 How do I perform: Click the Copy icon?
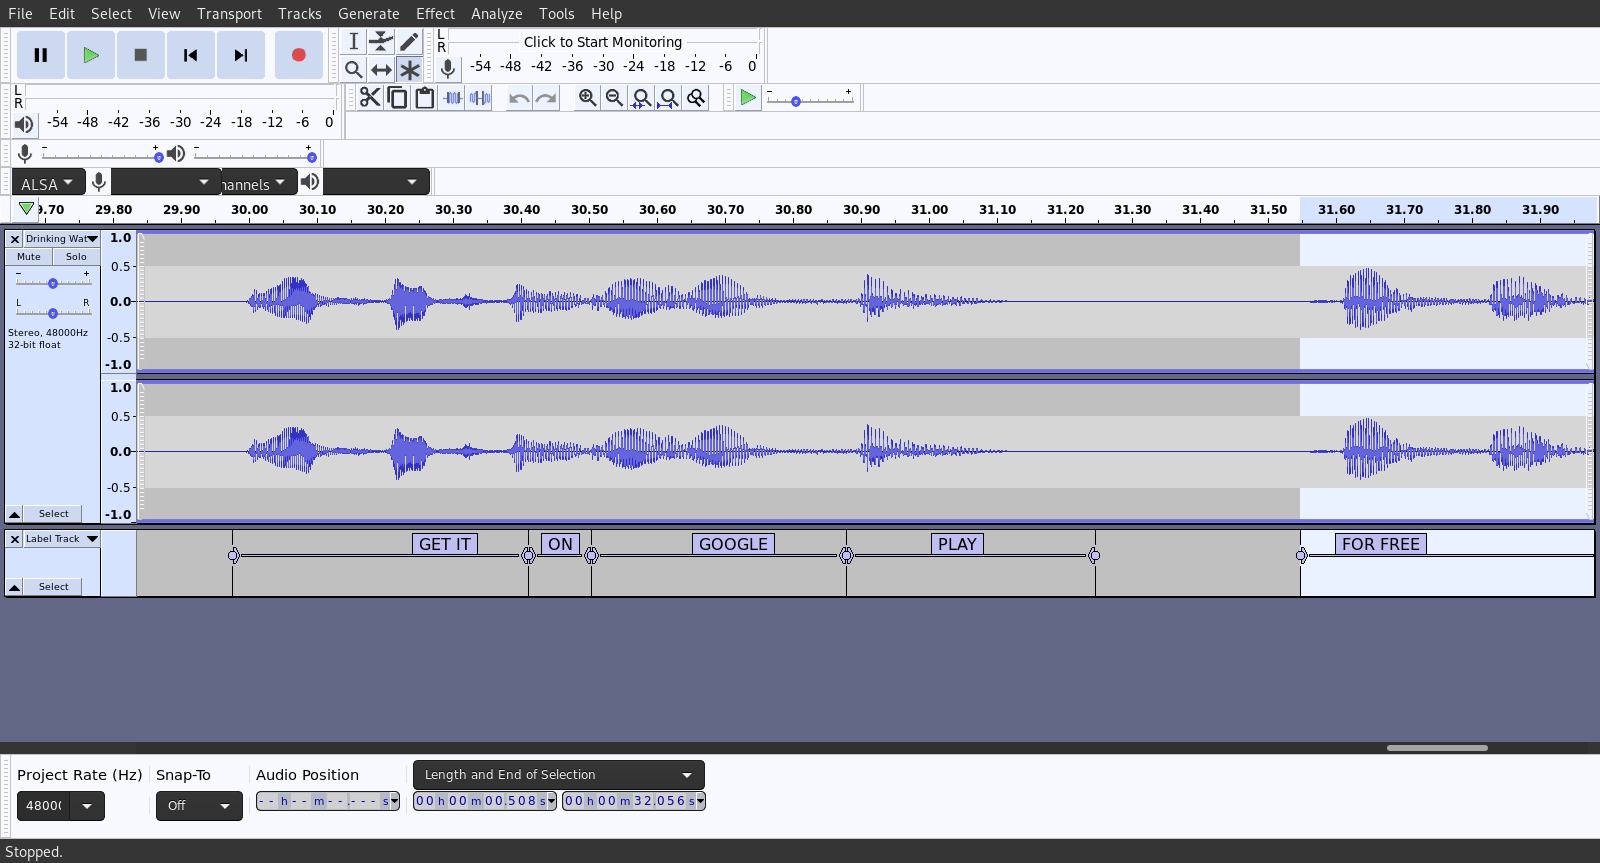point(397,97)
